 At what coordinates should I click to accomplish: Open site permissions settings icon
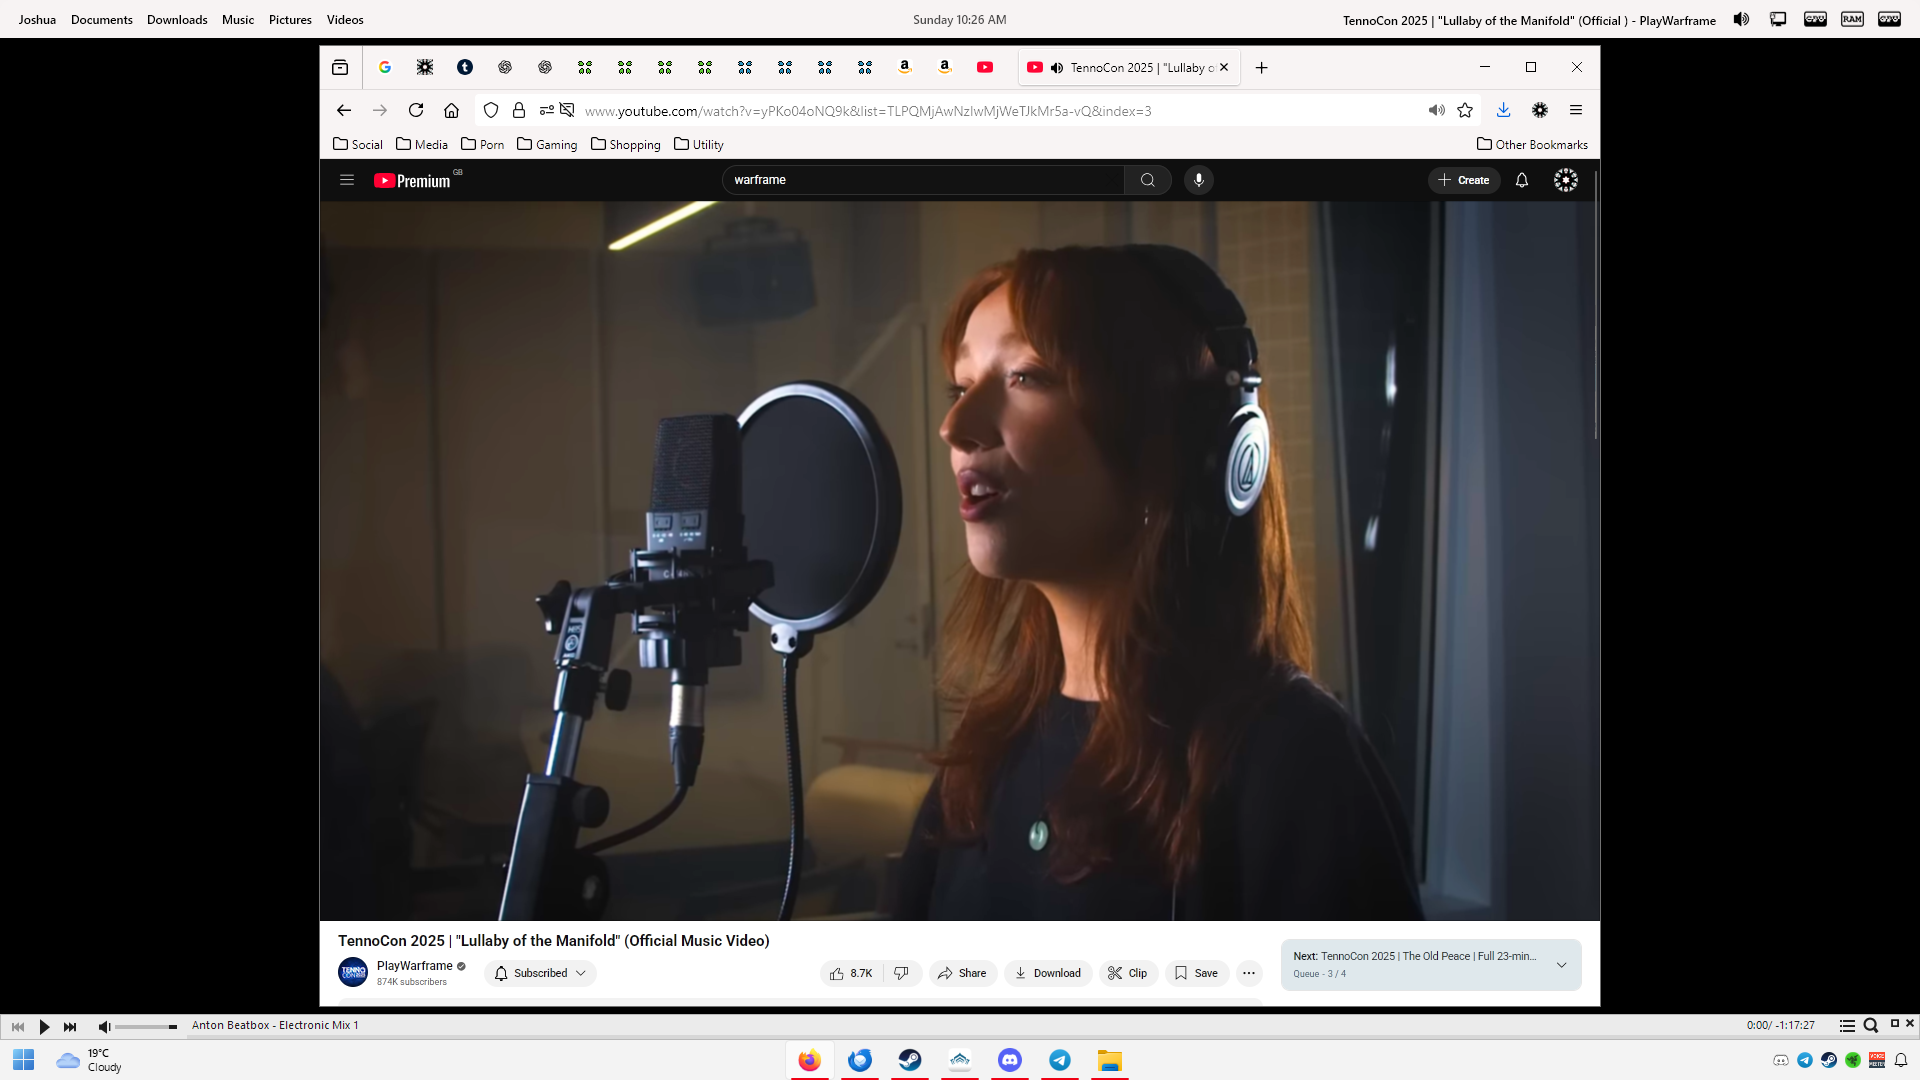(546, 110)
